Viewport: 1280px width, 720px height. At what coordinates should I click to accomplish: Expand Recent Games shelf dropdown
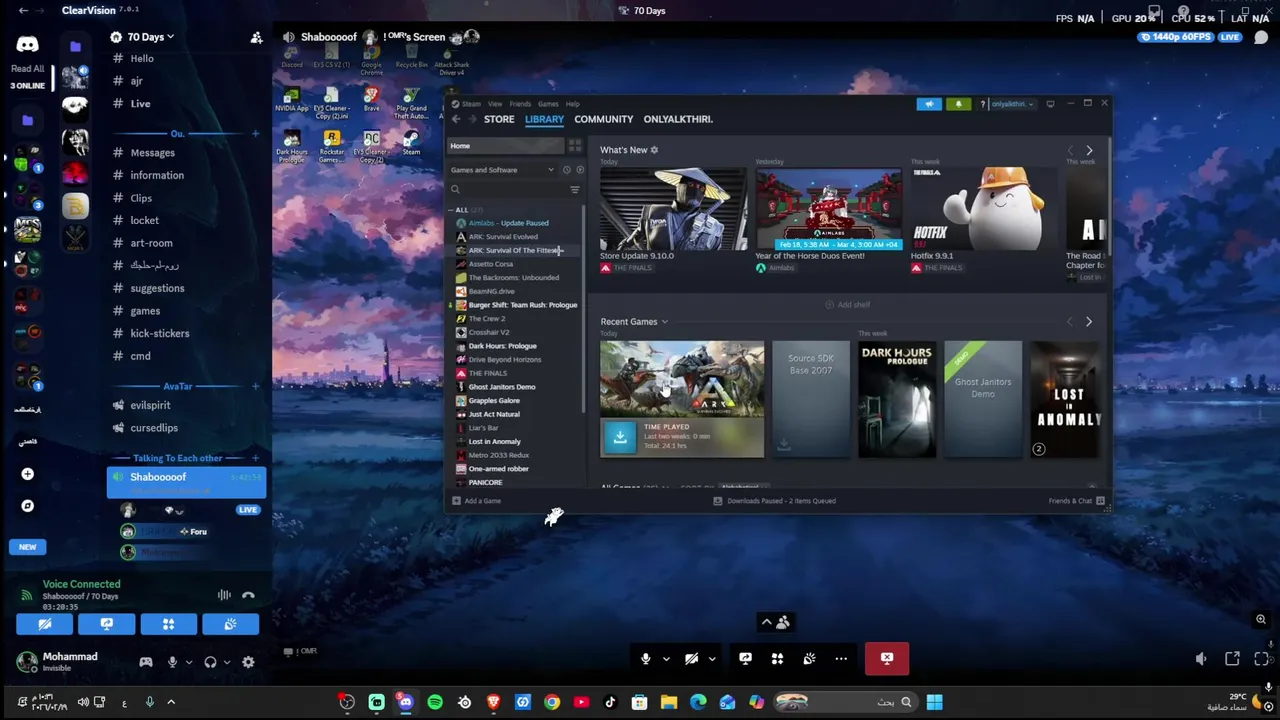[x=664, y=322]
